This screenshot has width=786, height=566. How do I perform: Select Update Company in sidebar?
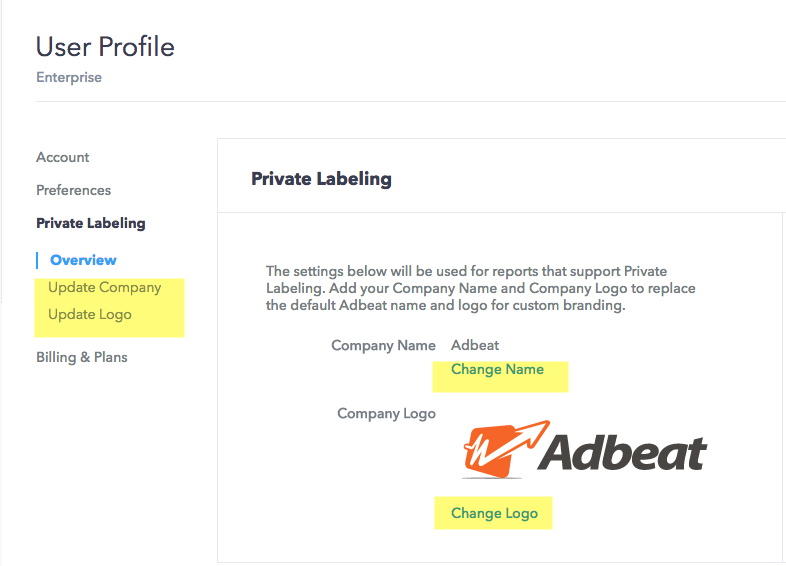click(105, 288)
